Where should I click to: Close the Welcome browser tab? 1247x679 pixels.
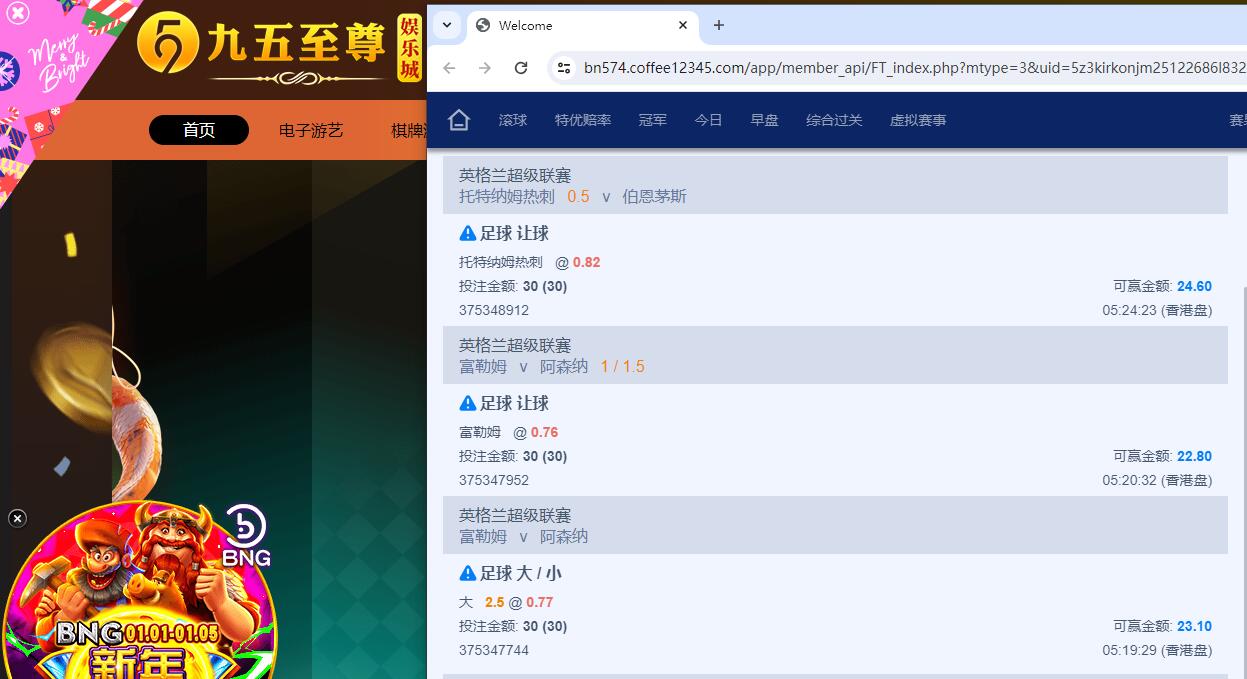coord(683,25)
